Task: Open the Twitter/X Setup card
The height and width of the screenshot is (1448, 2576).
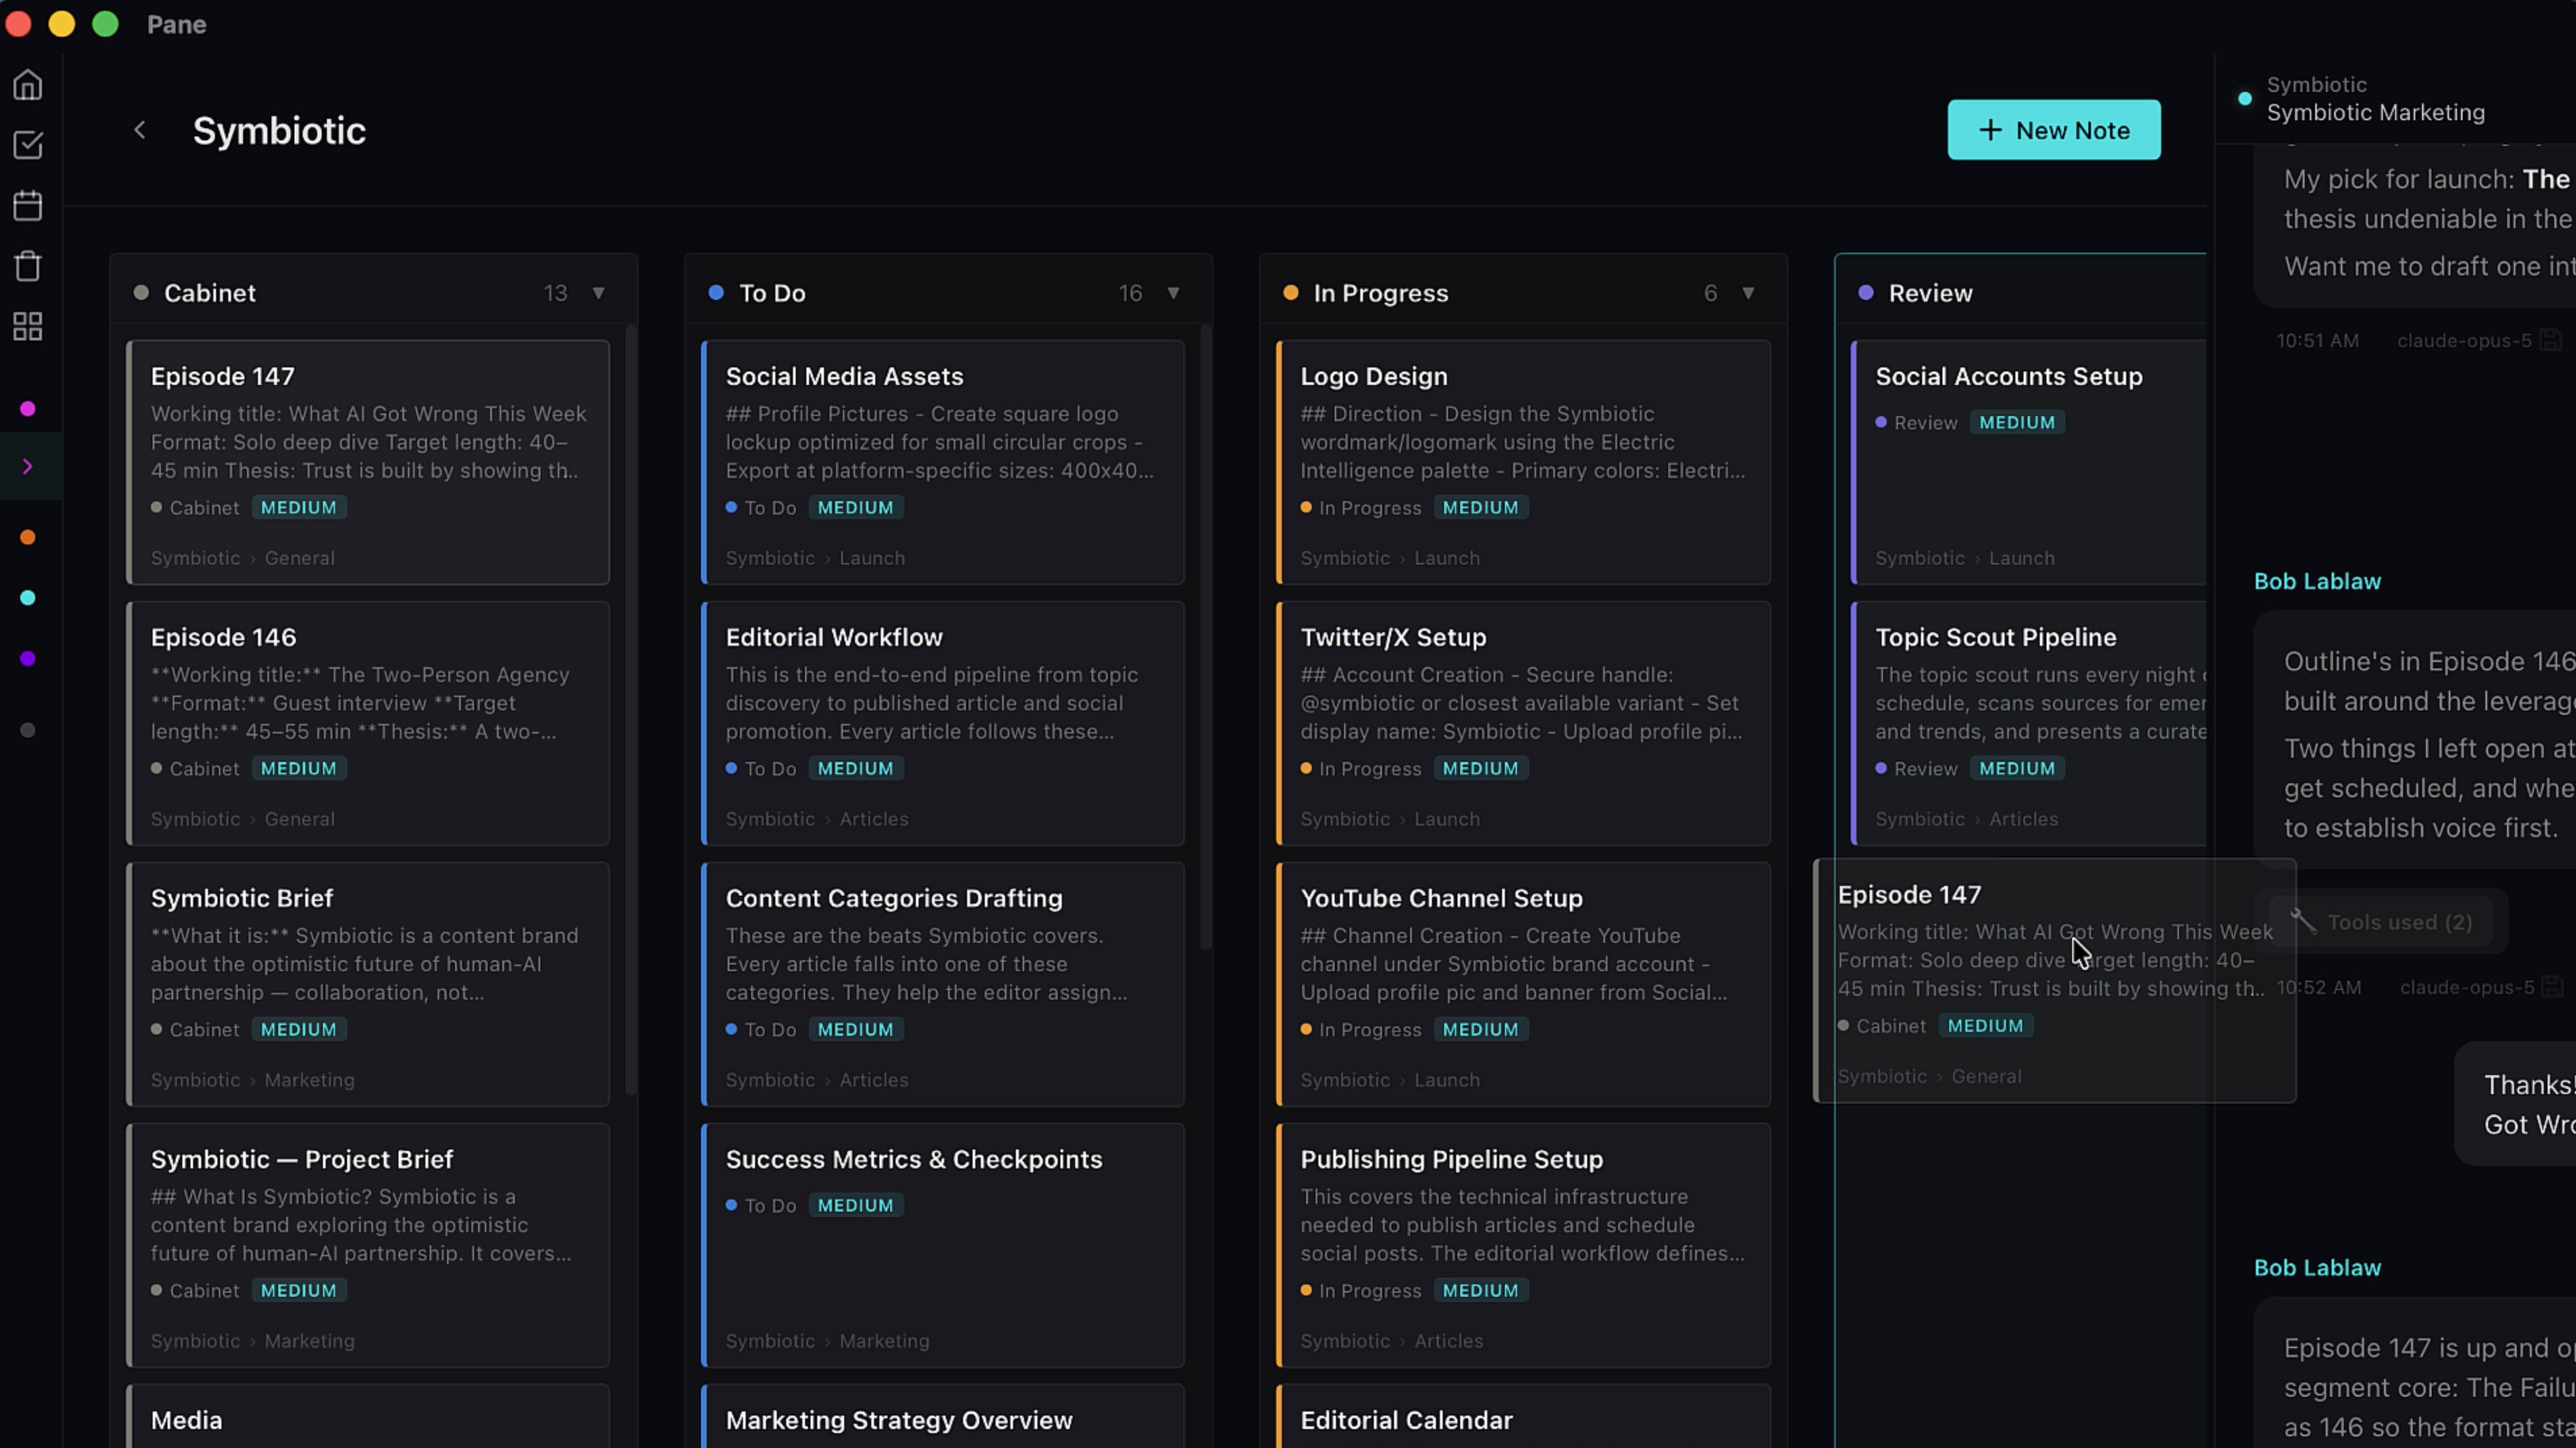Action: click(1523, 723)
